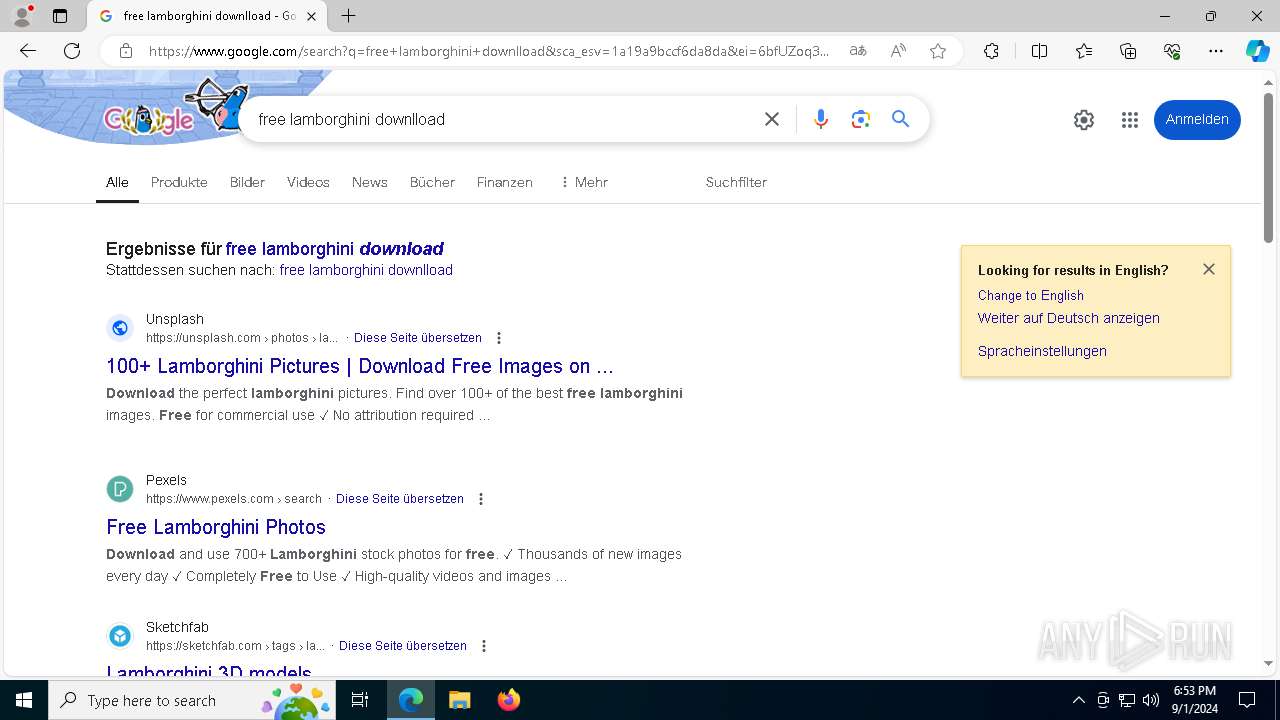Activate the Read aloud icon
This screenshot has width=1280, height=720.
(898, 51)
